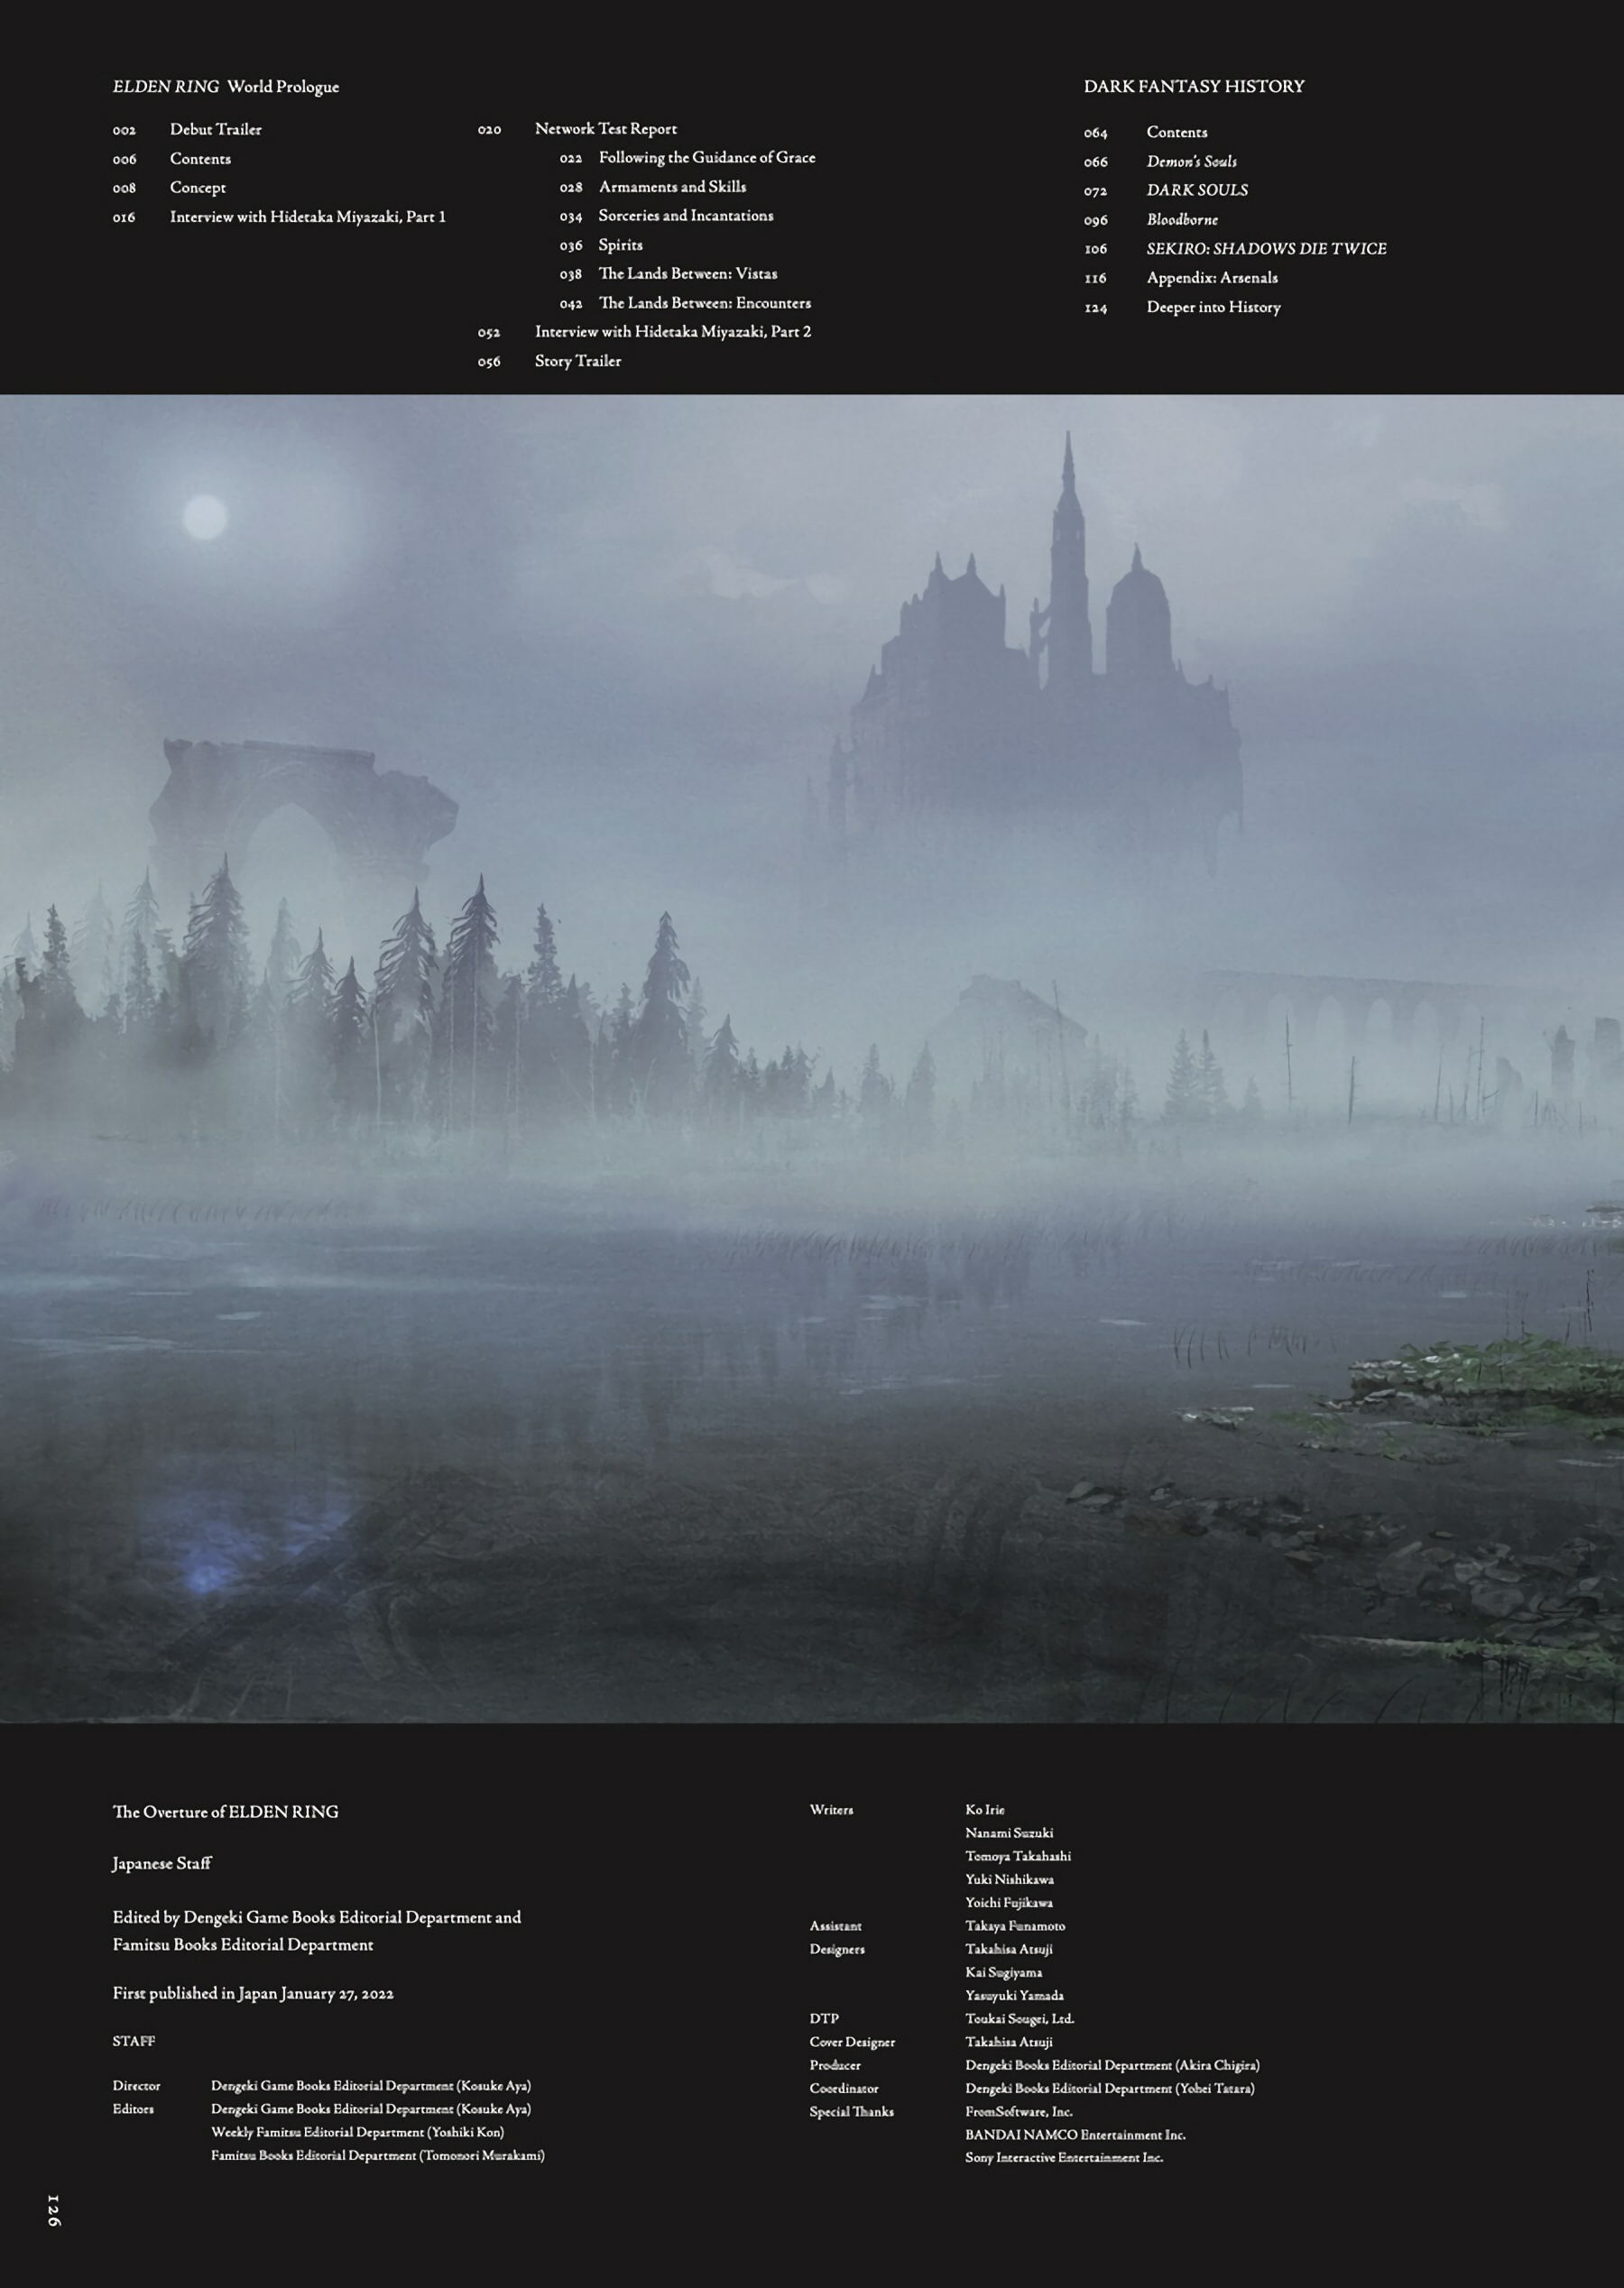This screenshot has width=1624, height=2288.
Task: Click 'The Overture of ELDEN RING' title
Action: 225,1812
